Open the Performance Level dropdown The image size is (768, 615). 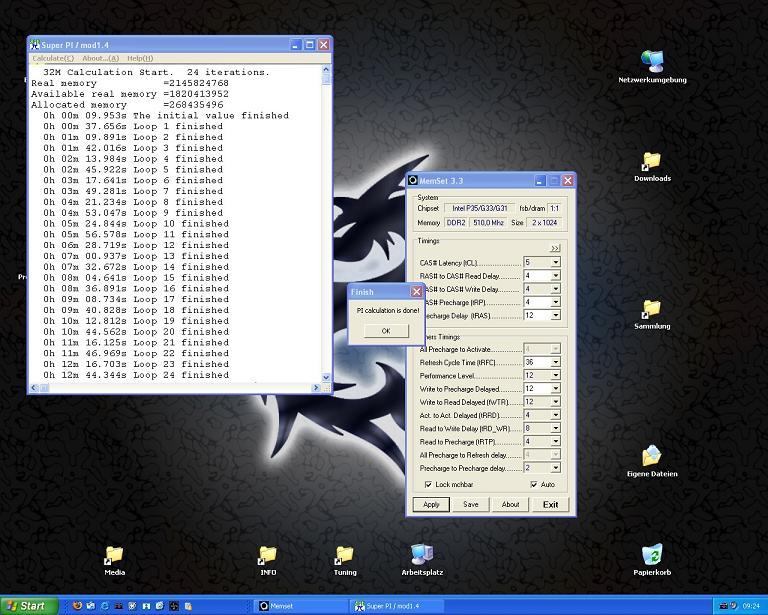coord(555,376)
